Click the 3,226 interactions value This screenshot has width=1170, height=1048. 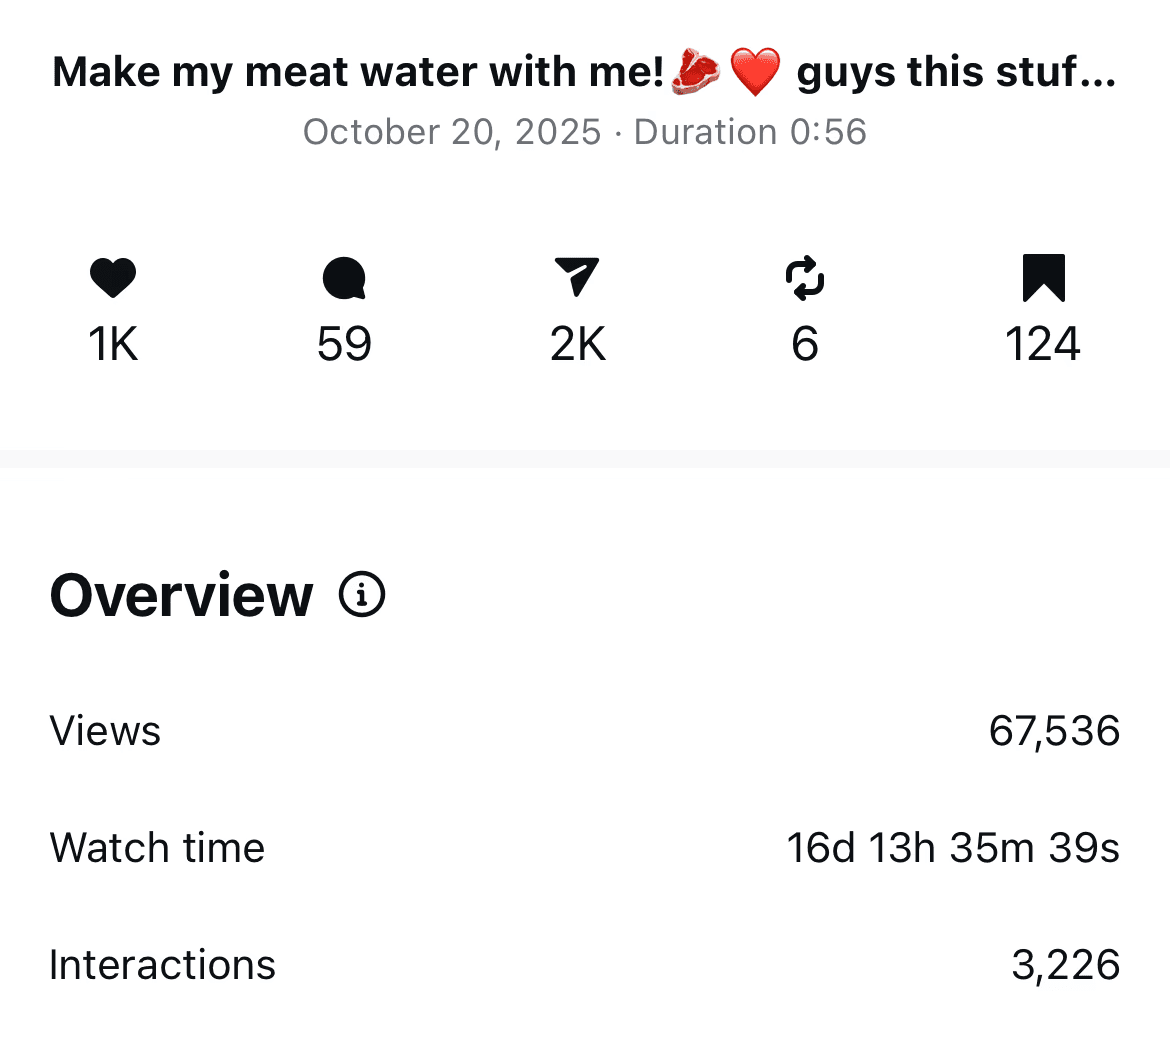coord(1065,965)
